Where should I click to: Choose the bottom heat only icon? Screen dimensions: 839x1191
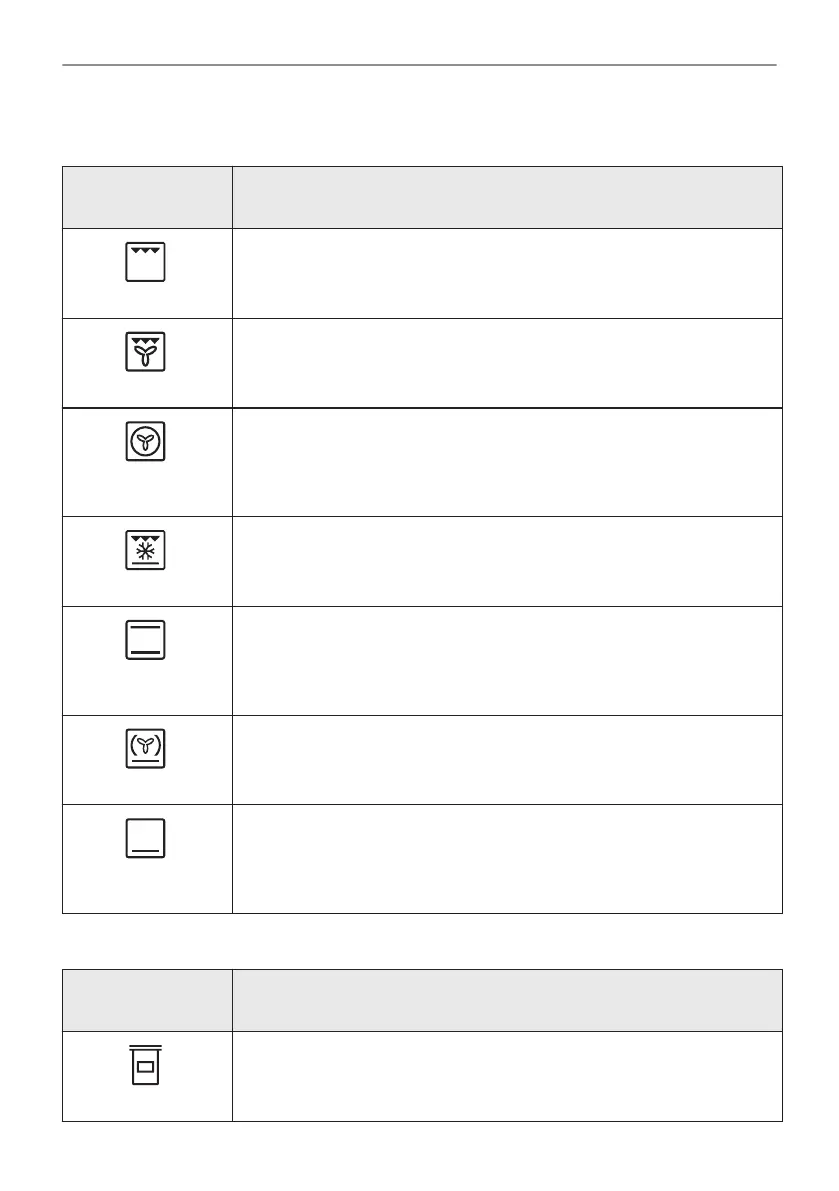(145, 838)
